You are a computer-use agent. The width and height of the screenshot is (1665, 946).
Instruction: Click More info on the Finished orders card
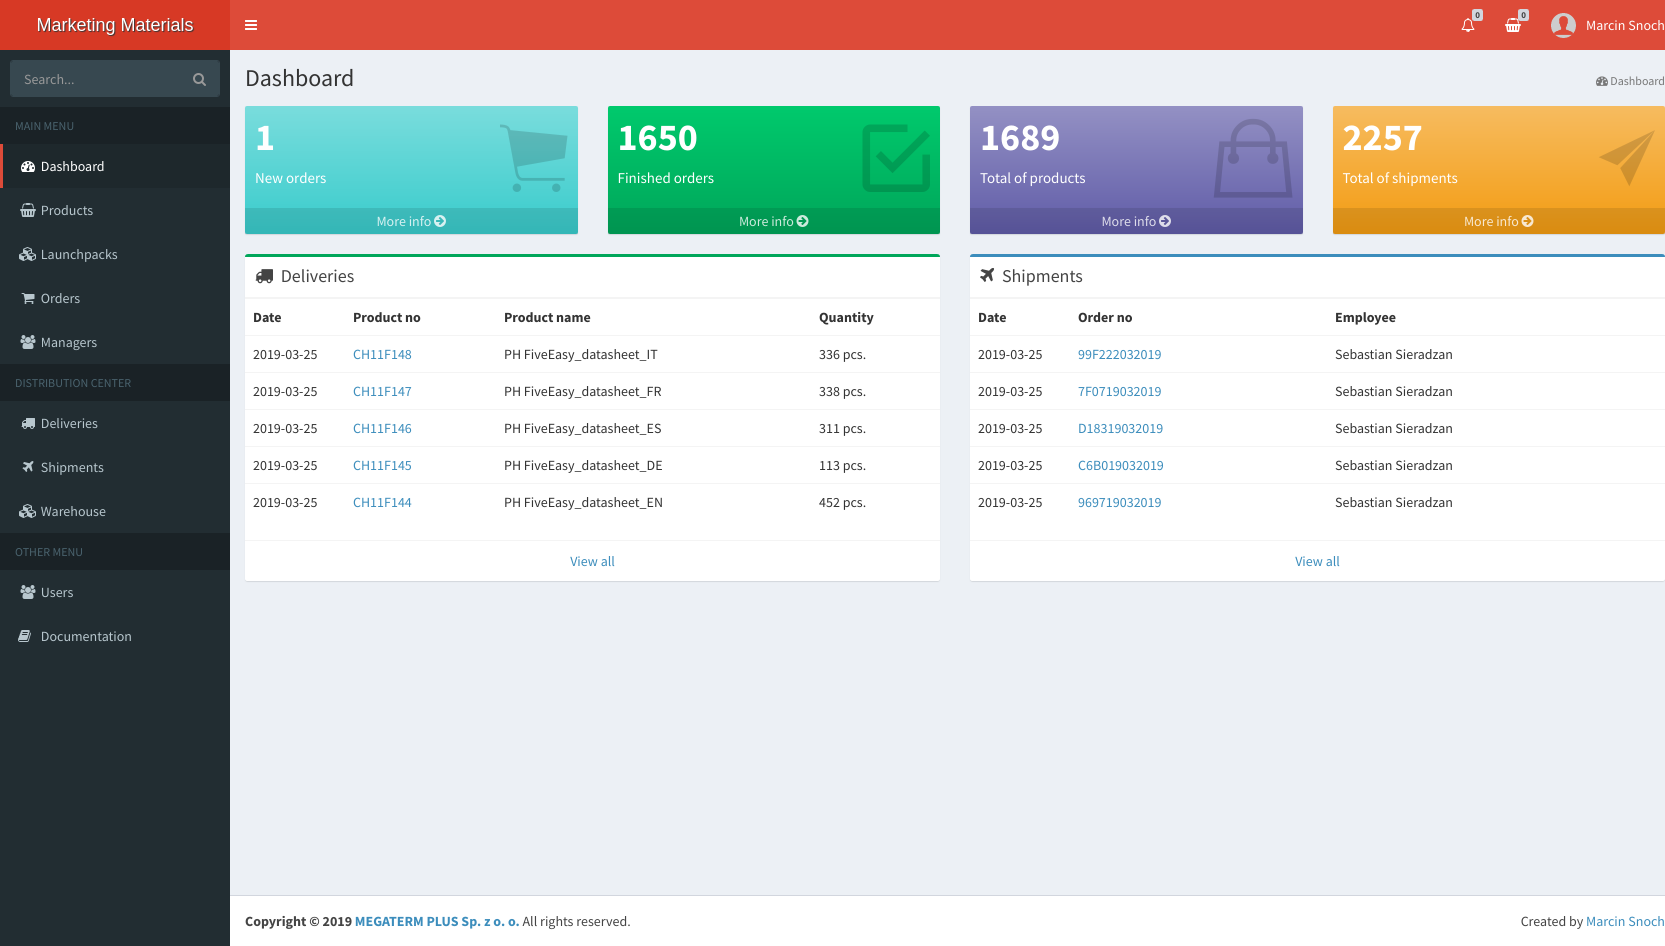click(773, 221)
